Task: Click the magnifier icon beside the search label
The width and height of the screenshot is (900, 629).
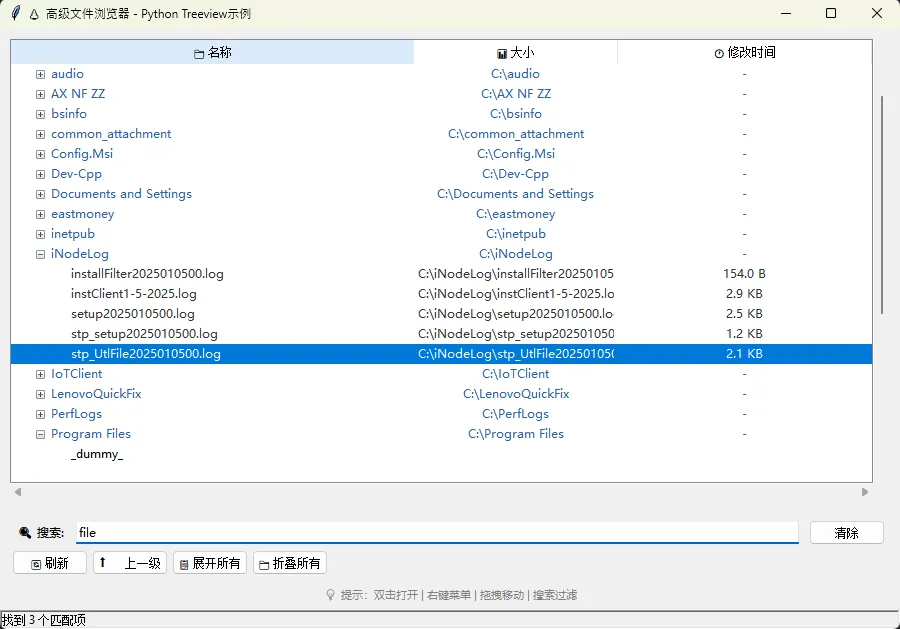Action: click(x=25, y=533)
